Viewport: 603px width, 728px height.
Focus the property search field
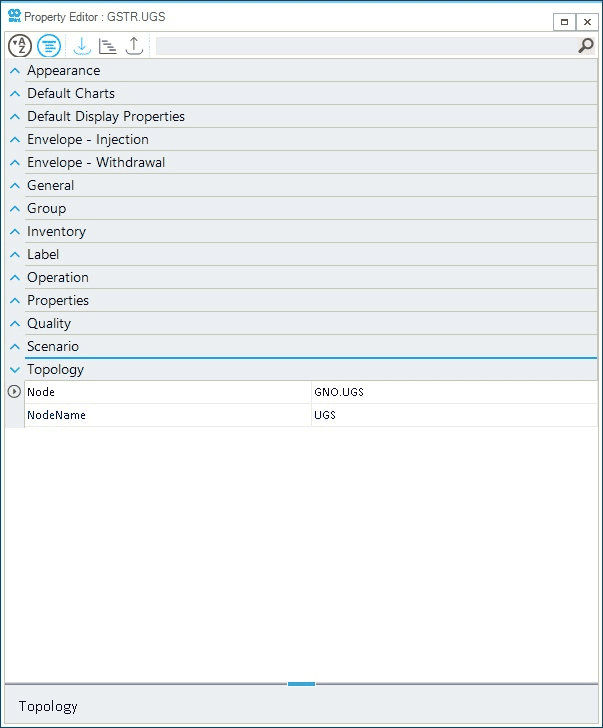pyautogui.click(x=366, y=46)
